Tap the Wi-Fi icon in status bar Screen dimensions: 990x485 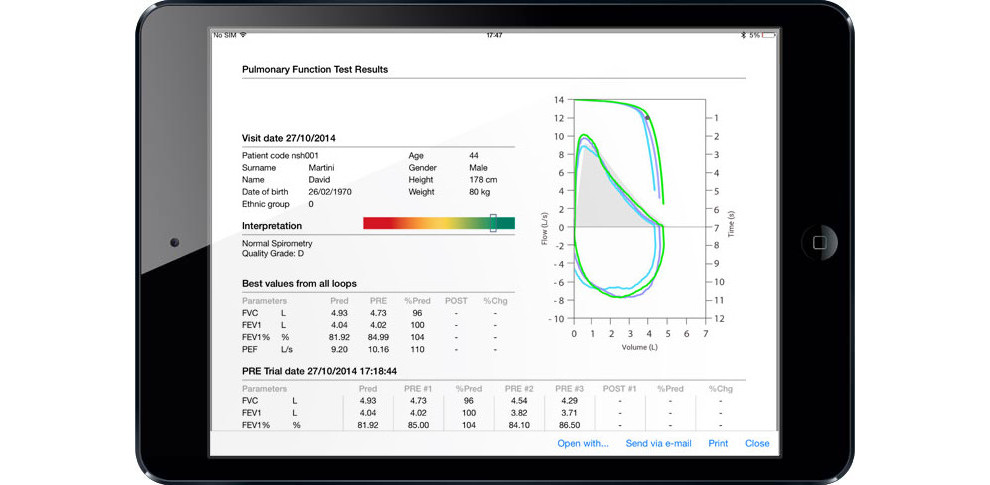(x=243, y=35)
